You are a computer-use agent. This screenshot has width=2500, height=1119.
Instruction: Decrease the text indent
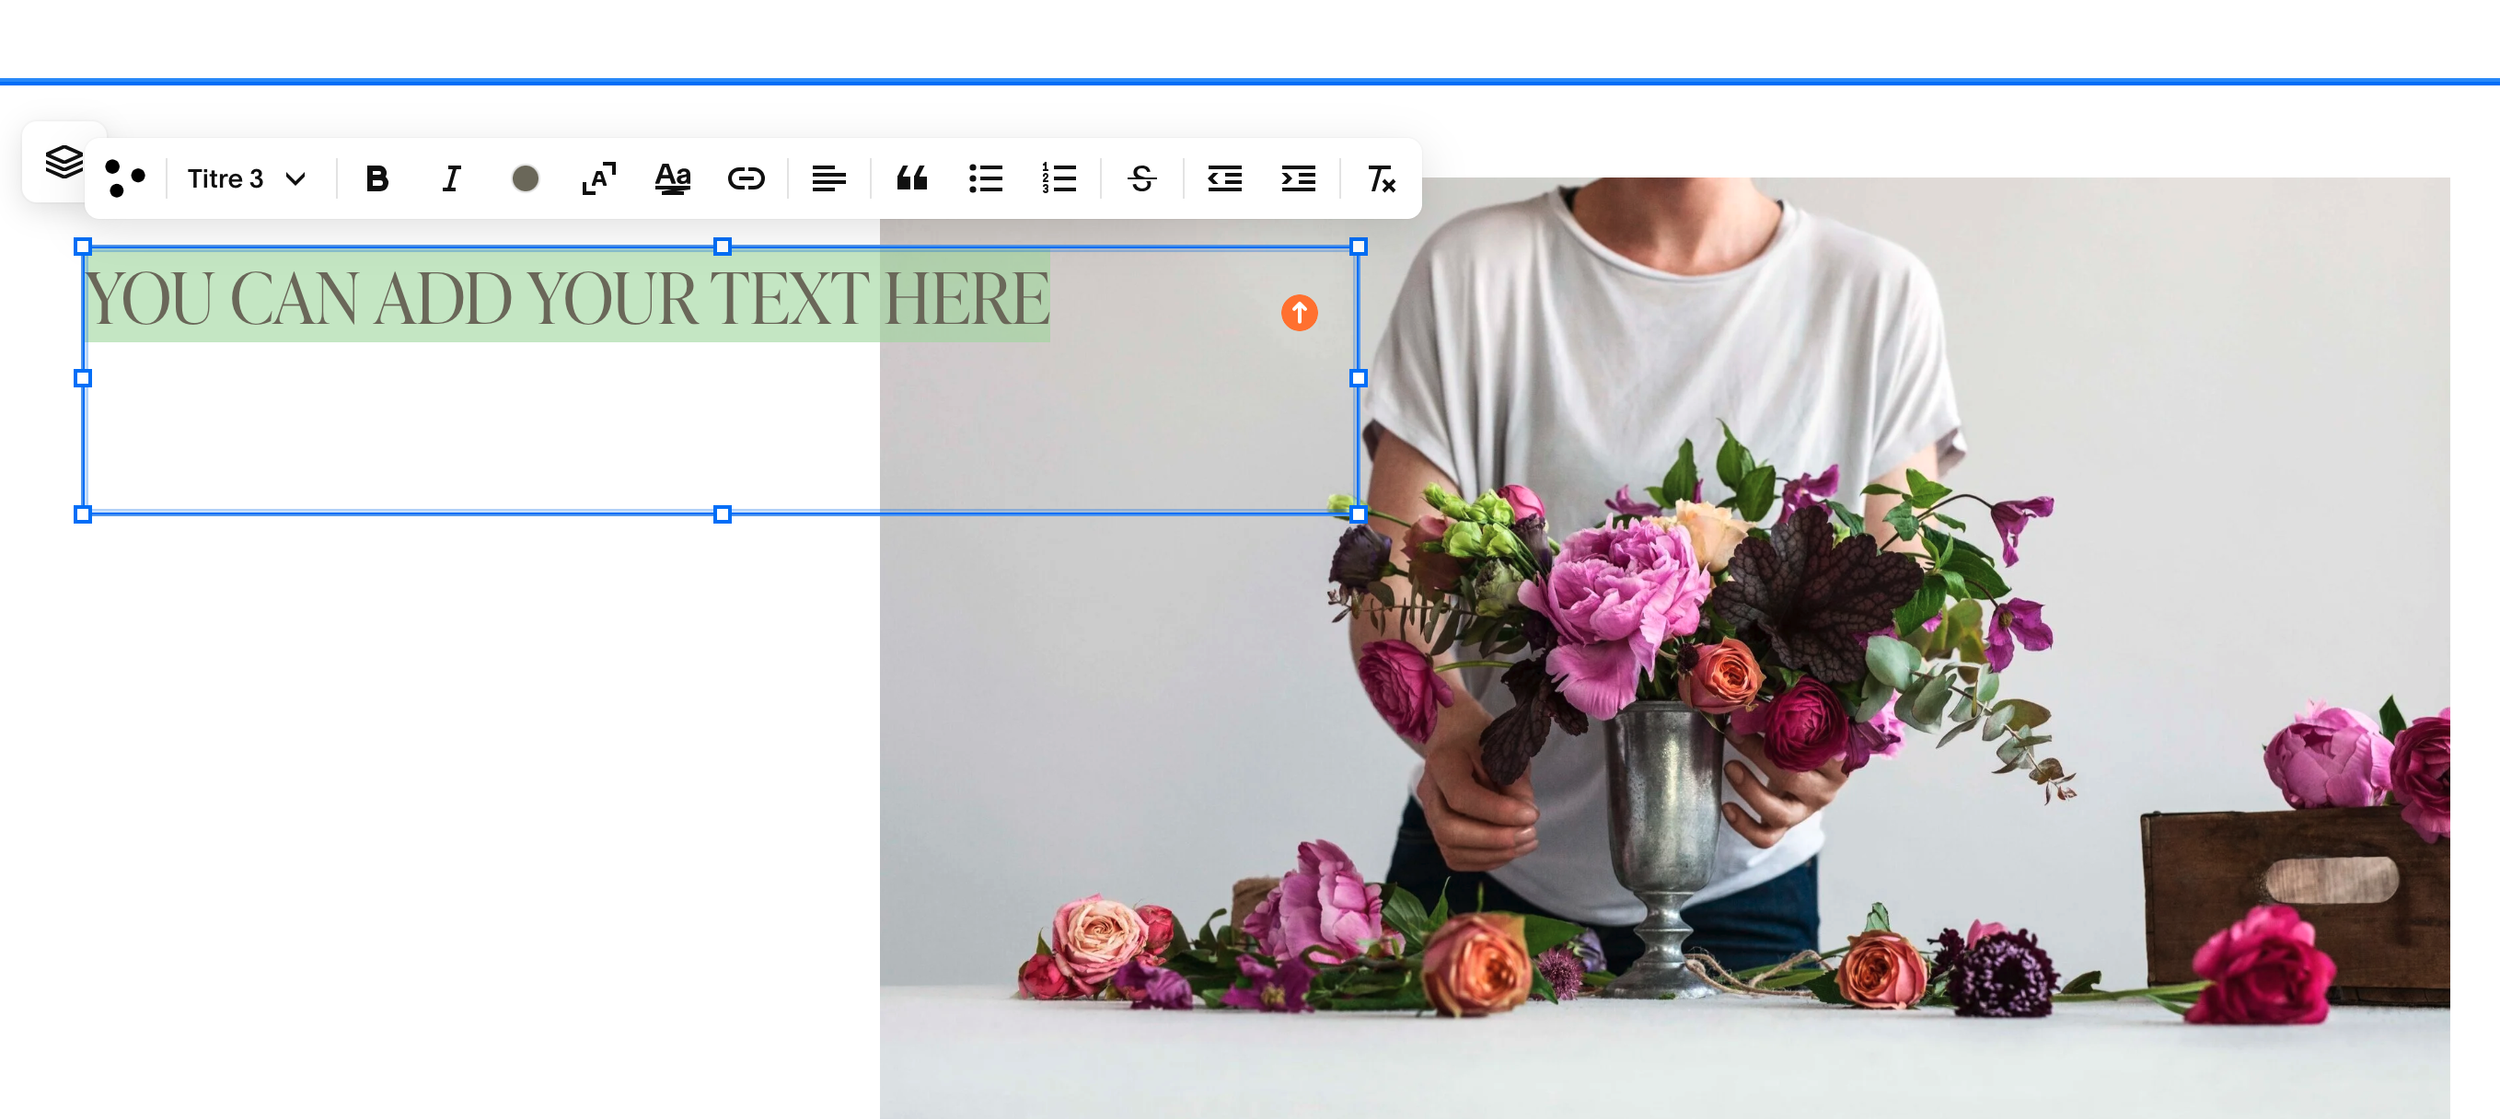[x=1225, y=179]
